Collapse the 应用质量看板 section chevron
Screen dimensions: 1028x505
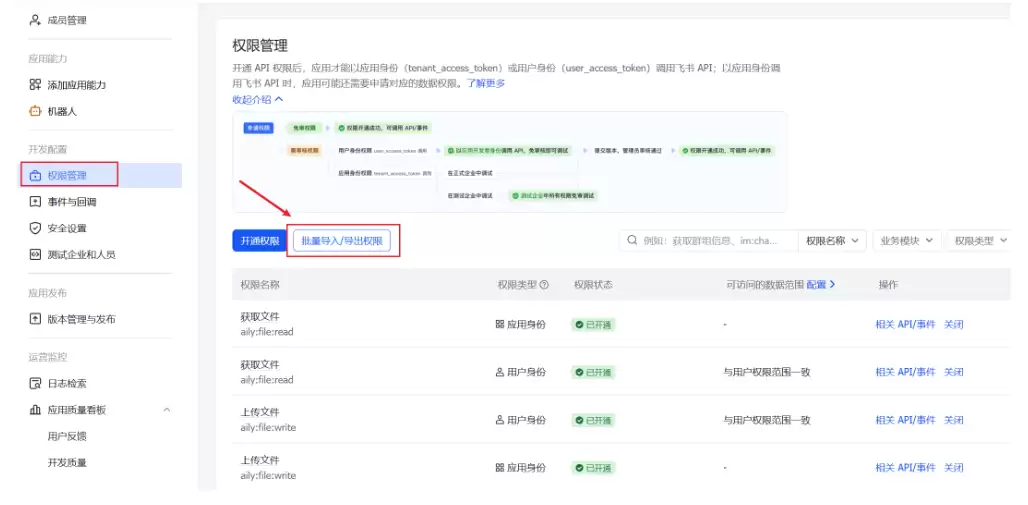pyautogui.click(x=167, y=410)
